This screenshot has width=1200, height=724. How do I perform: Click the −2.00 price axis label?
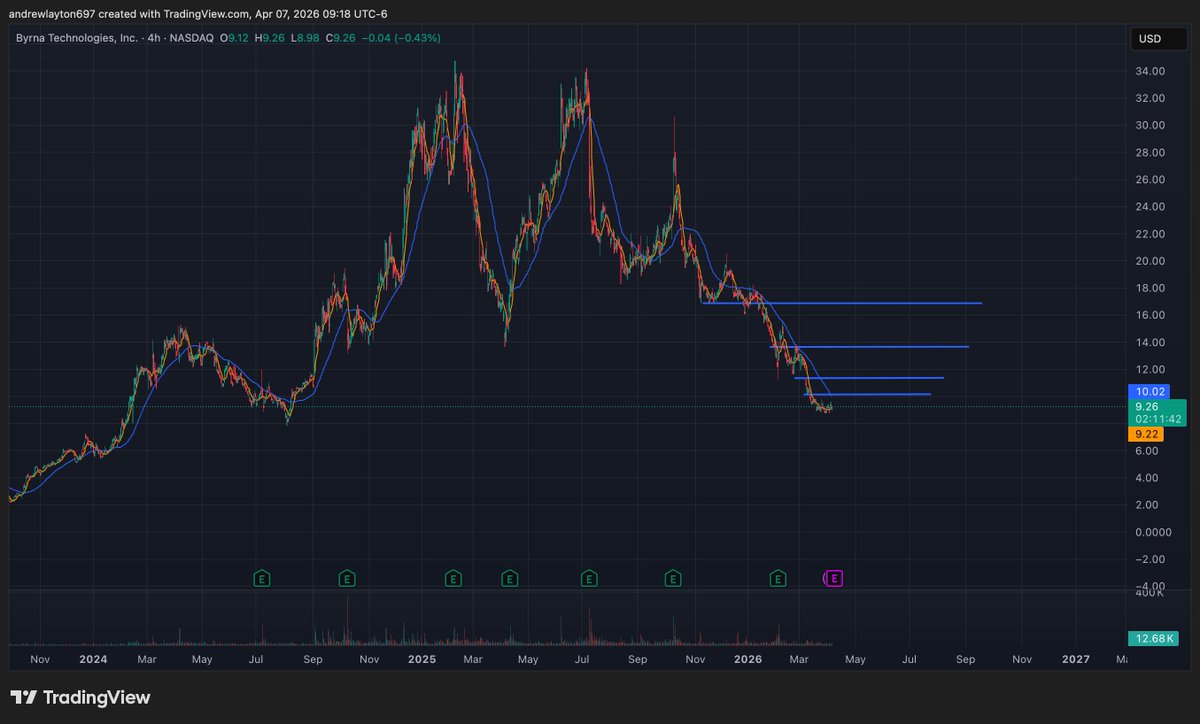tap(1148, 559)
